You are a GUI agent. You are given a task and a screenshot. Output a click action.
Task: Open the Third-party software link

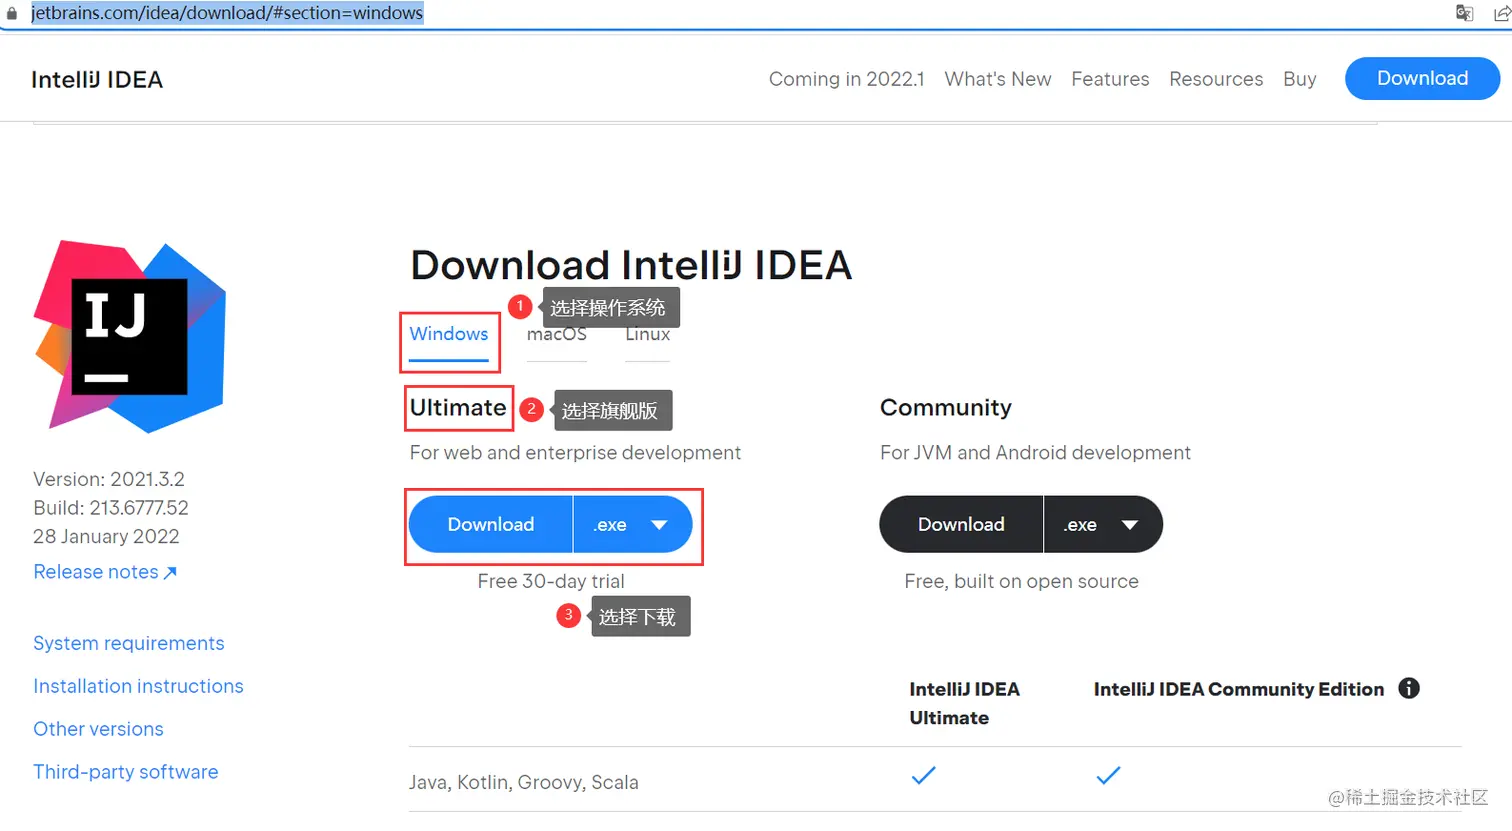pos(126,772)
